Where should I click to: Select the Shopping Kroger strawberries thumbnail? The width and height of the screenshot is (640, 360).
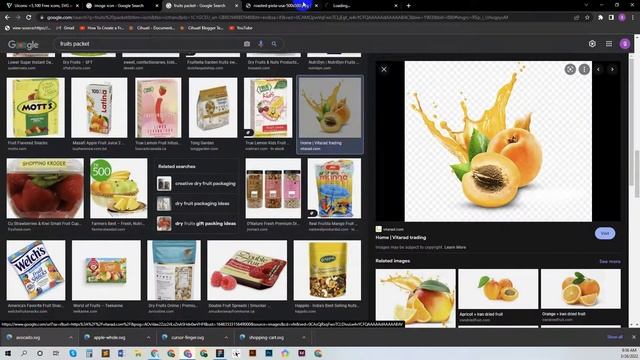(x=45, y=189)
